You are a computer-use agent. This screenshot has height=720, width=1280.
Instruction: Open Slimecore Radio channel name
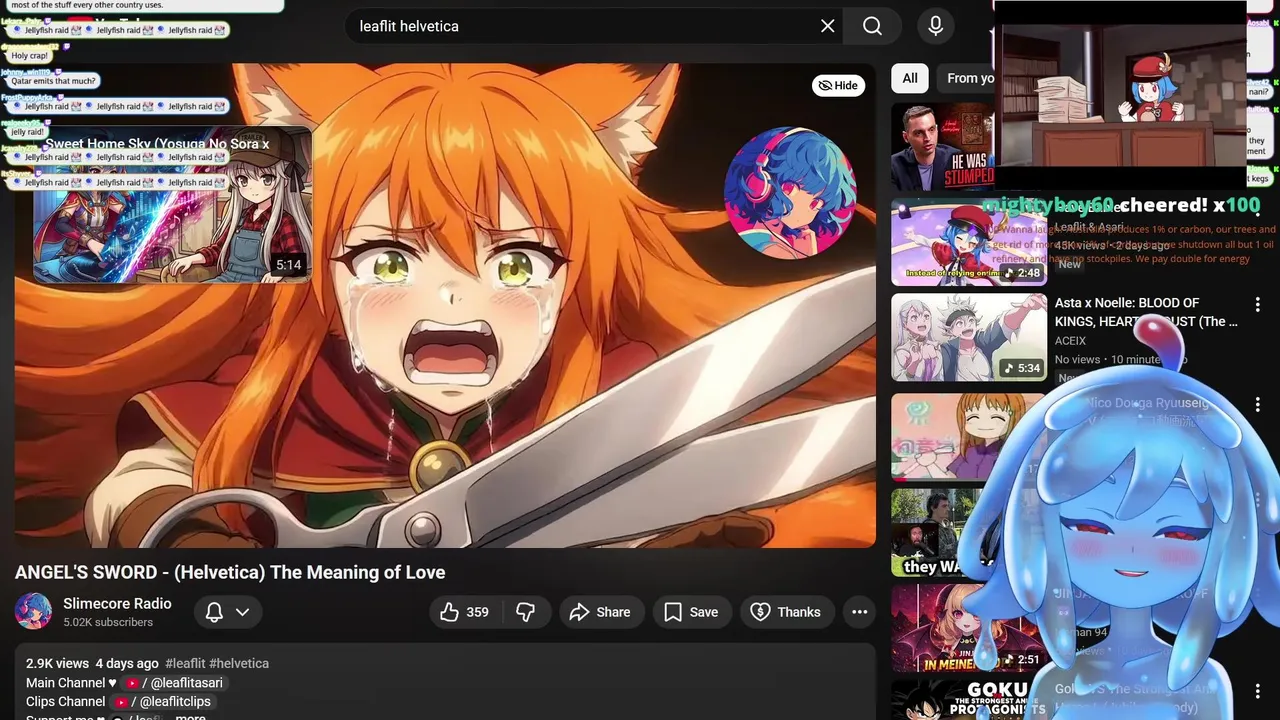coord(117,604)
